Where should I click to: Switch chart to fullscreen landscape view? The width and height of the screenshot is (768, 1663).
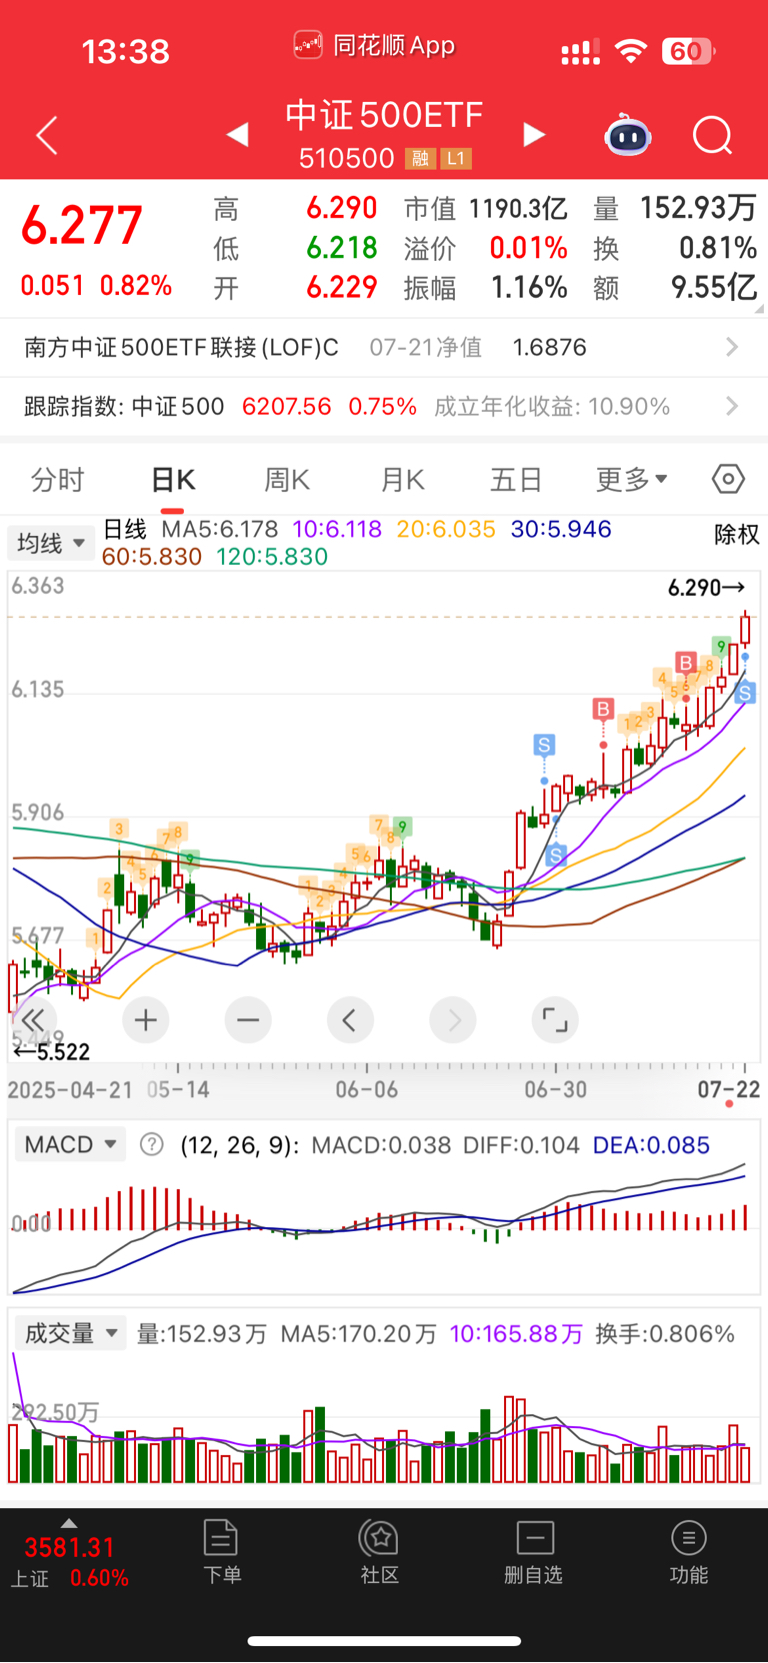(x=555, y=1020)
